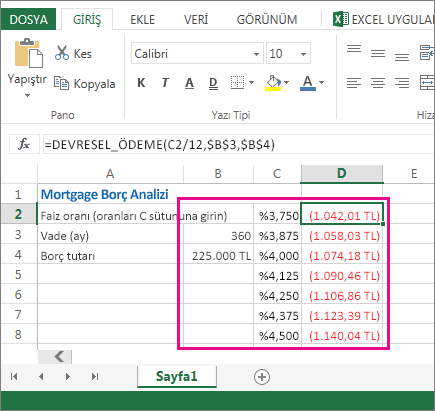The image size is (435, 411).
Task: Open the Yapıştır dropdown arrow
Action: click(x=27, y=96)
